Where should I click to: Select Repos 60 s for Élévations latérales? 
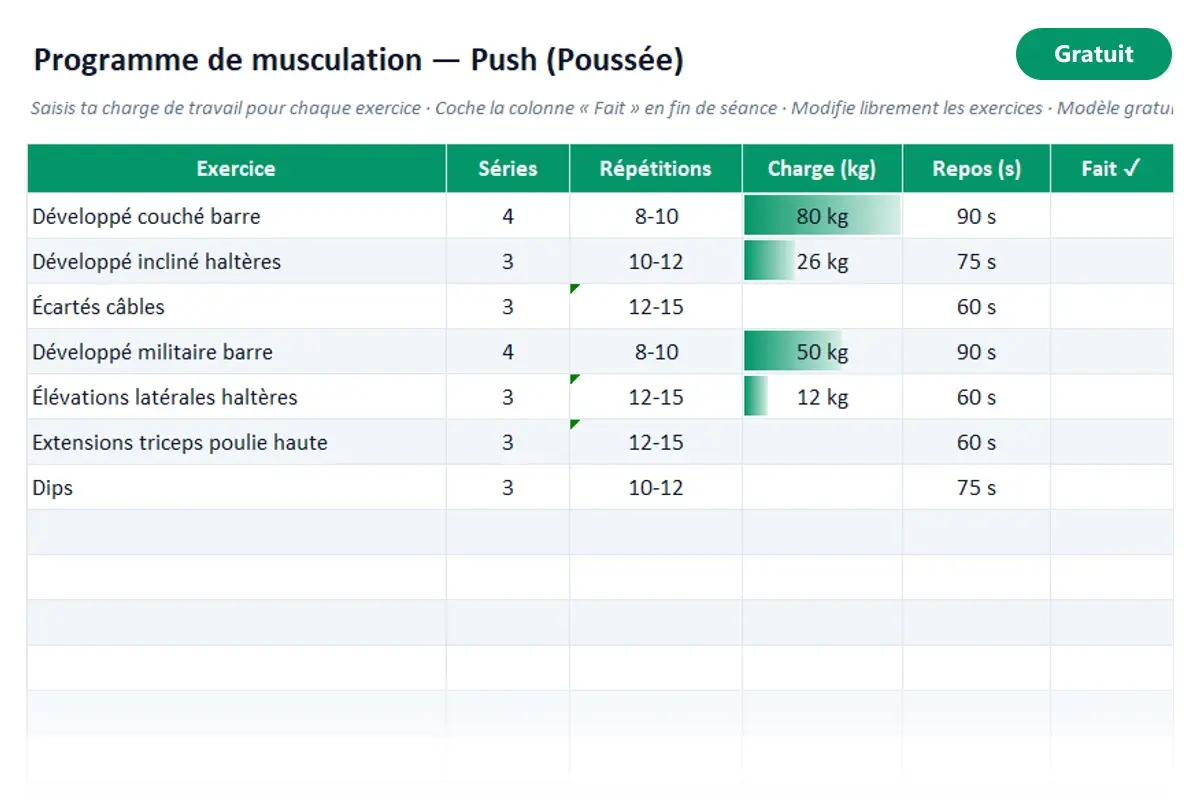(x=976, y=397)
